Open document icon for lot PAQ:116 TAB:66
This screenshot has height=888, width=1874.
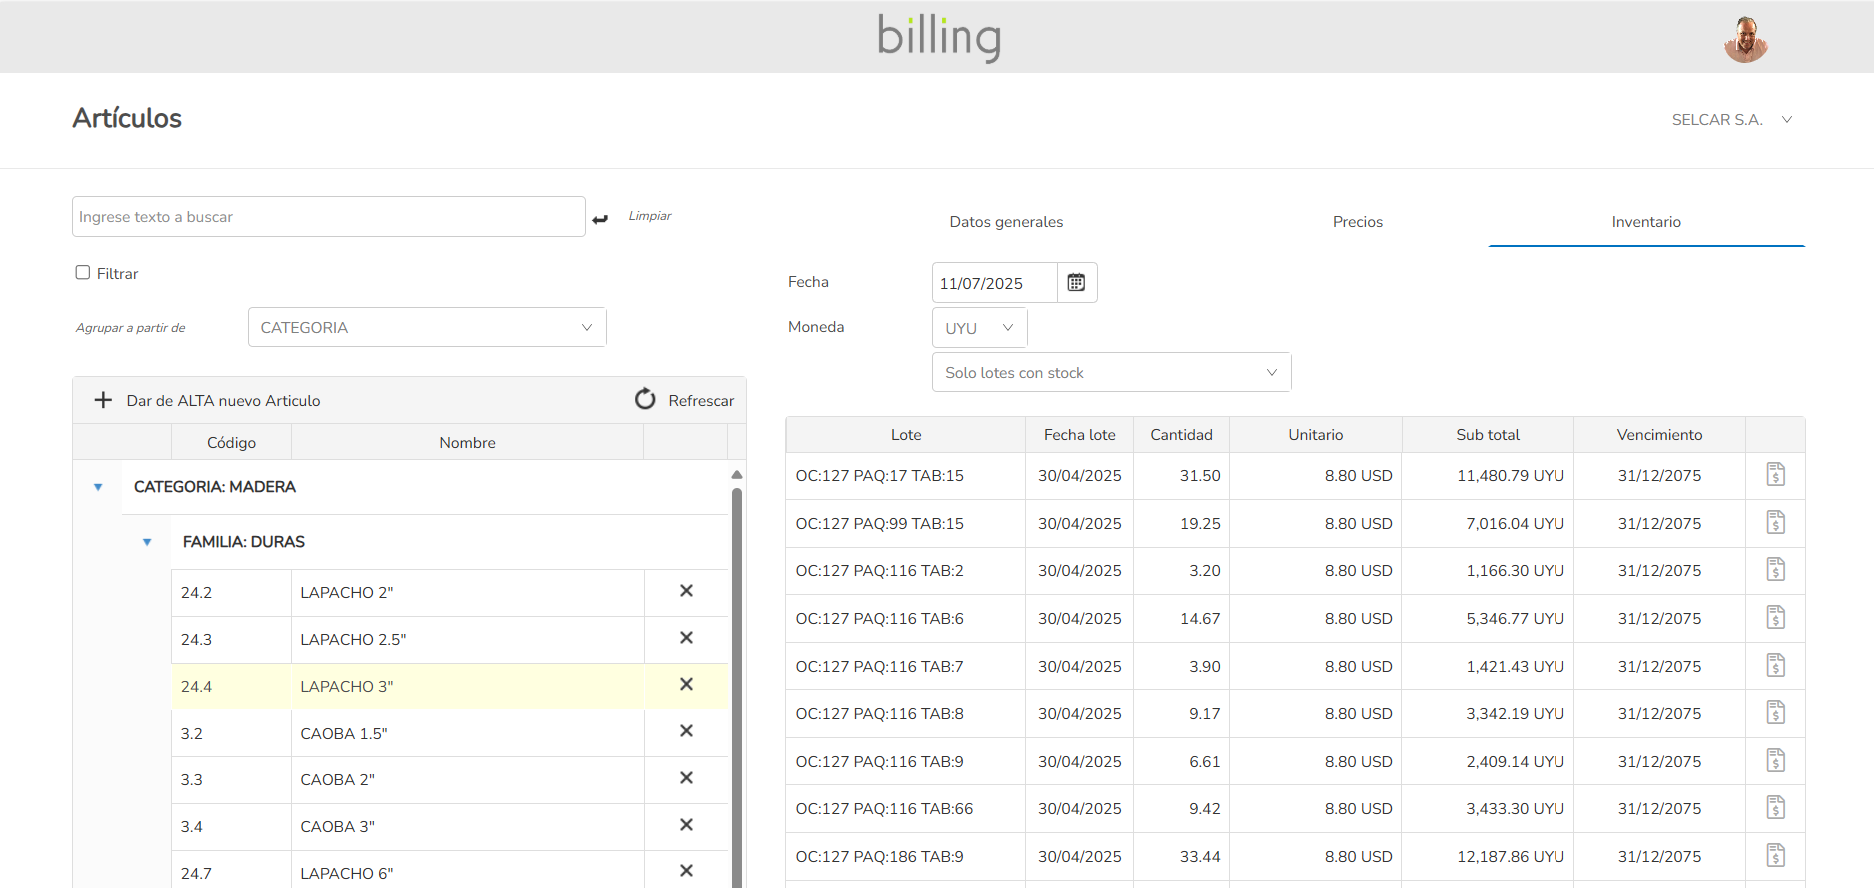point(1775,808)
